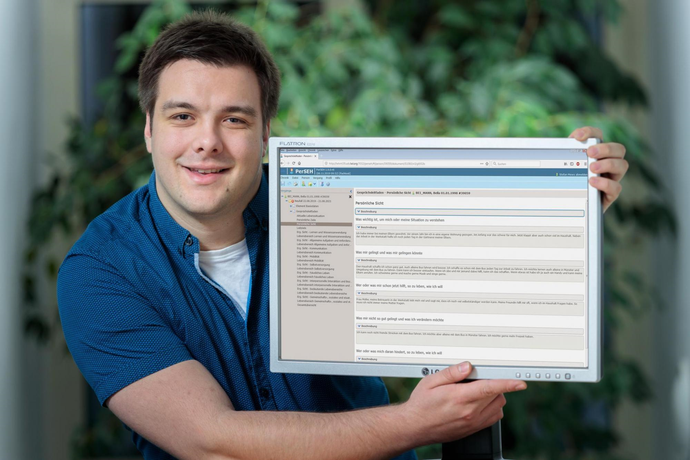Click the user name in the top-right header
690x460 pixels.
[570, 173]
